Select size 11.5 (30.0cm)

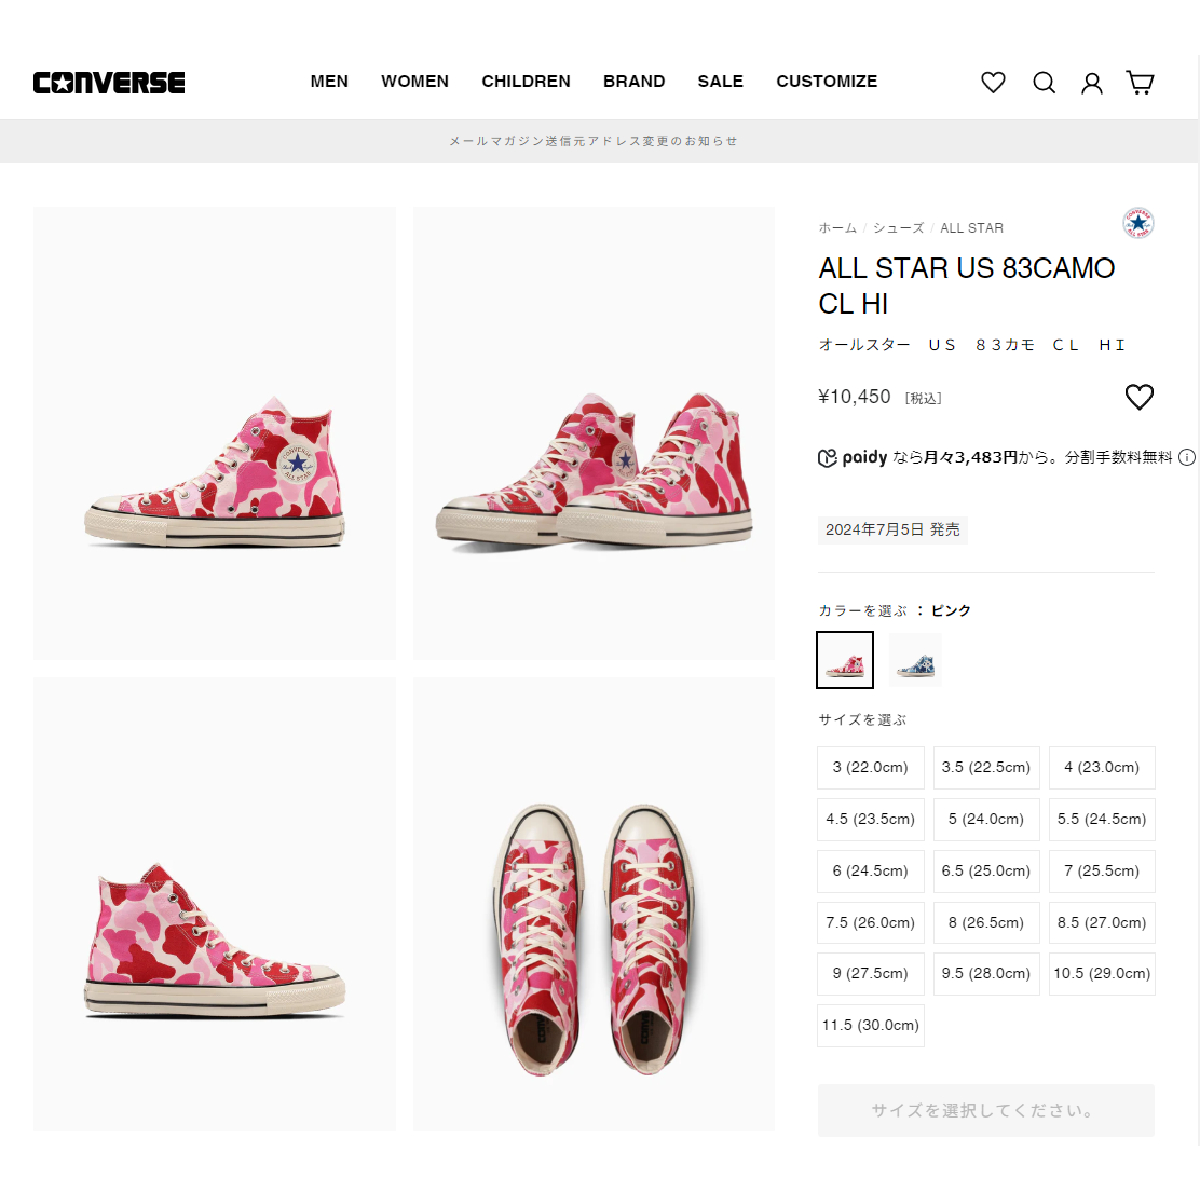coord(870,1024)
